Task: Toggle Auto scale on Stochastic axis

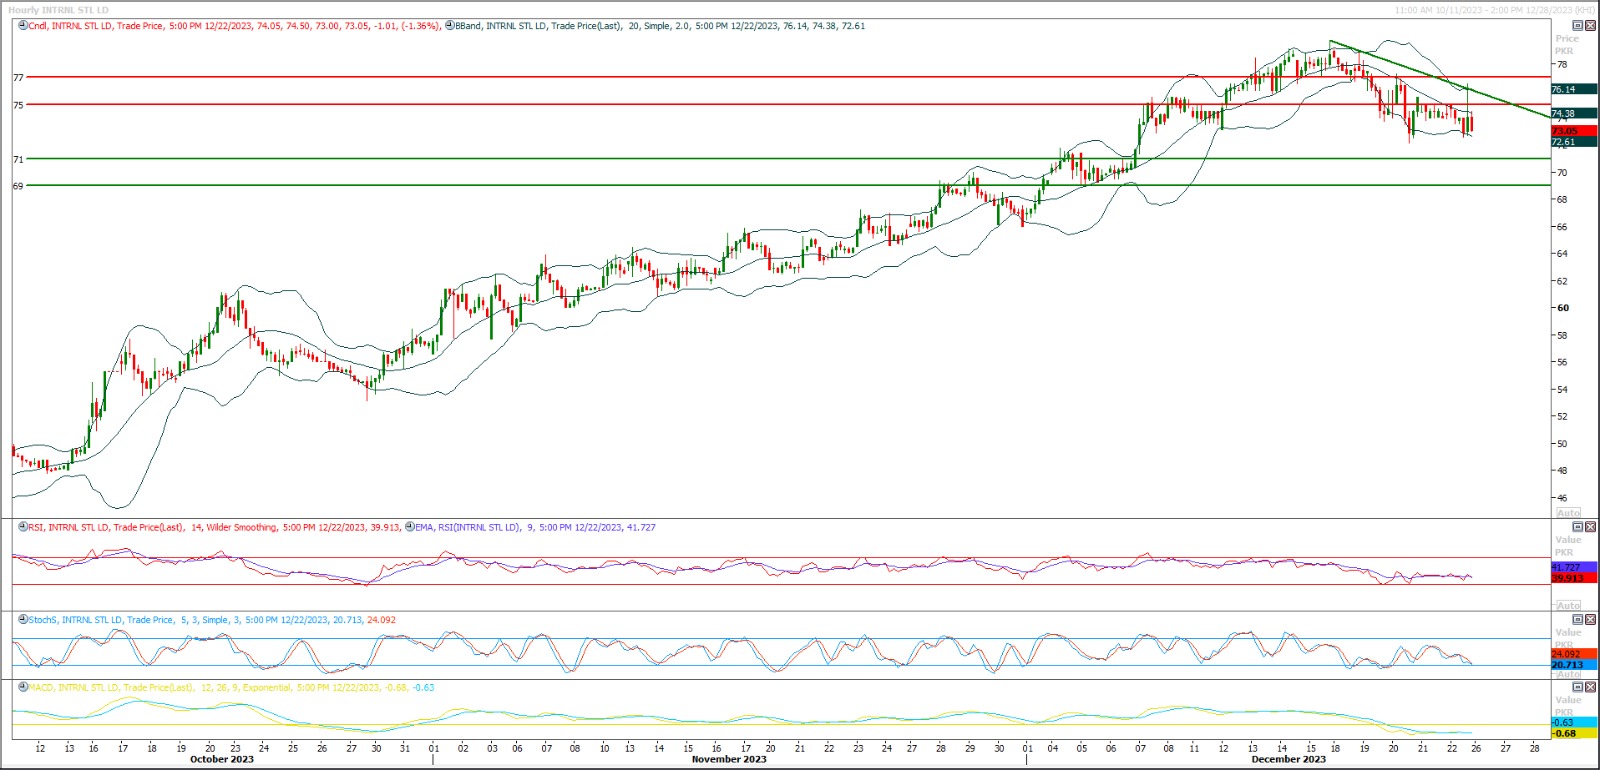Action: [x=1568, y=674]
